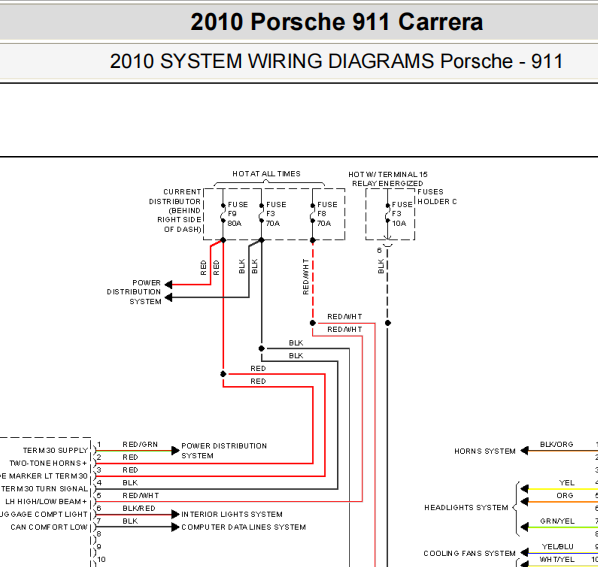Click the 'RED/WHT' wire label at pin 5
The height and width of the screenshot is (567, 598).
[141, 496]
